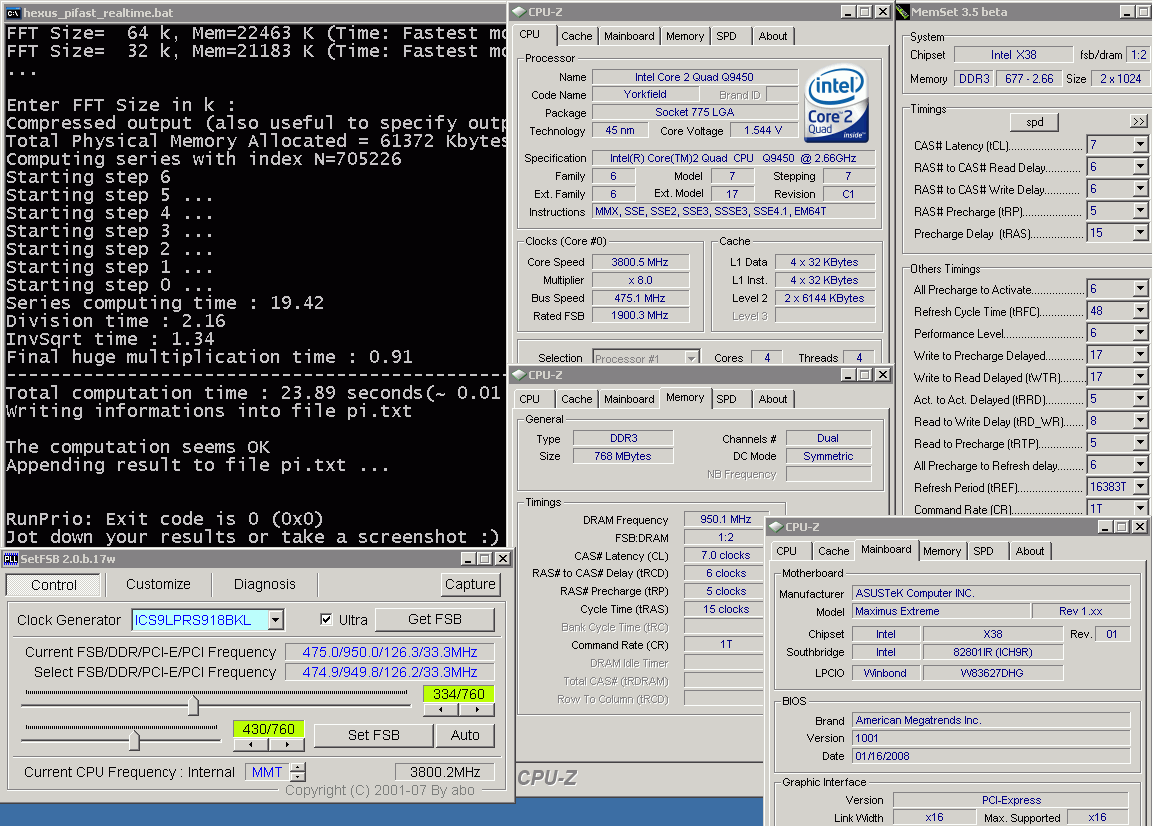This screenshot has width=1153, height=826.
Task: Click left arrow under the 430/760 value
Action: pyautogui.click(x=251, y=744)
